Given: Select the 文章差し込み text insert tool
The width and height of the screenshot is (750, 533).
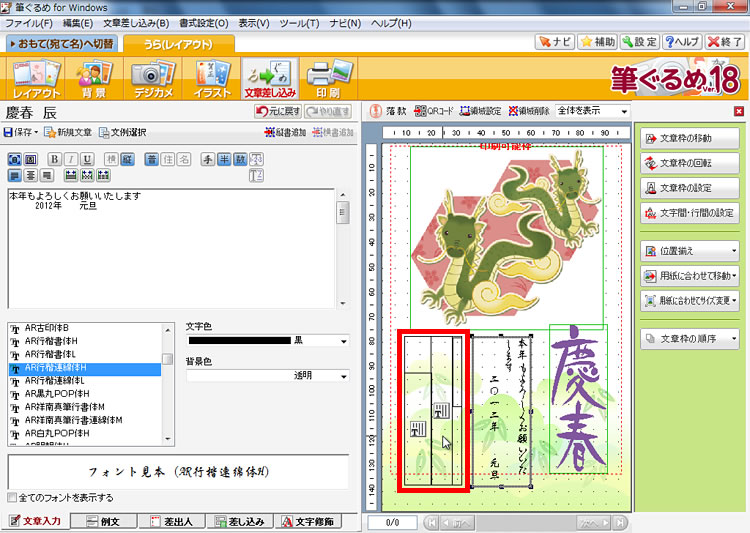Looking at the screenshot, I should pos(270,78).
